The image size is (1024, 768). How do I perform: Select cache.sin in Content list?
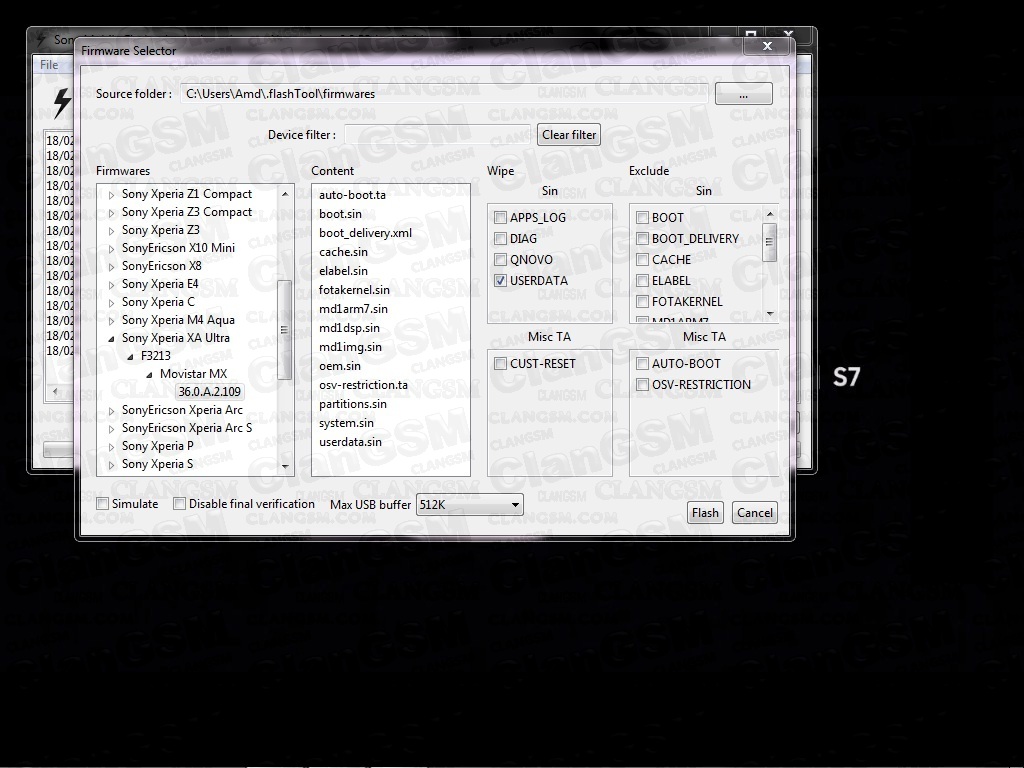point(343,251)
